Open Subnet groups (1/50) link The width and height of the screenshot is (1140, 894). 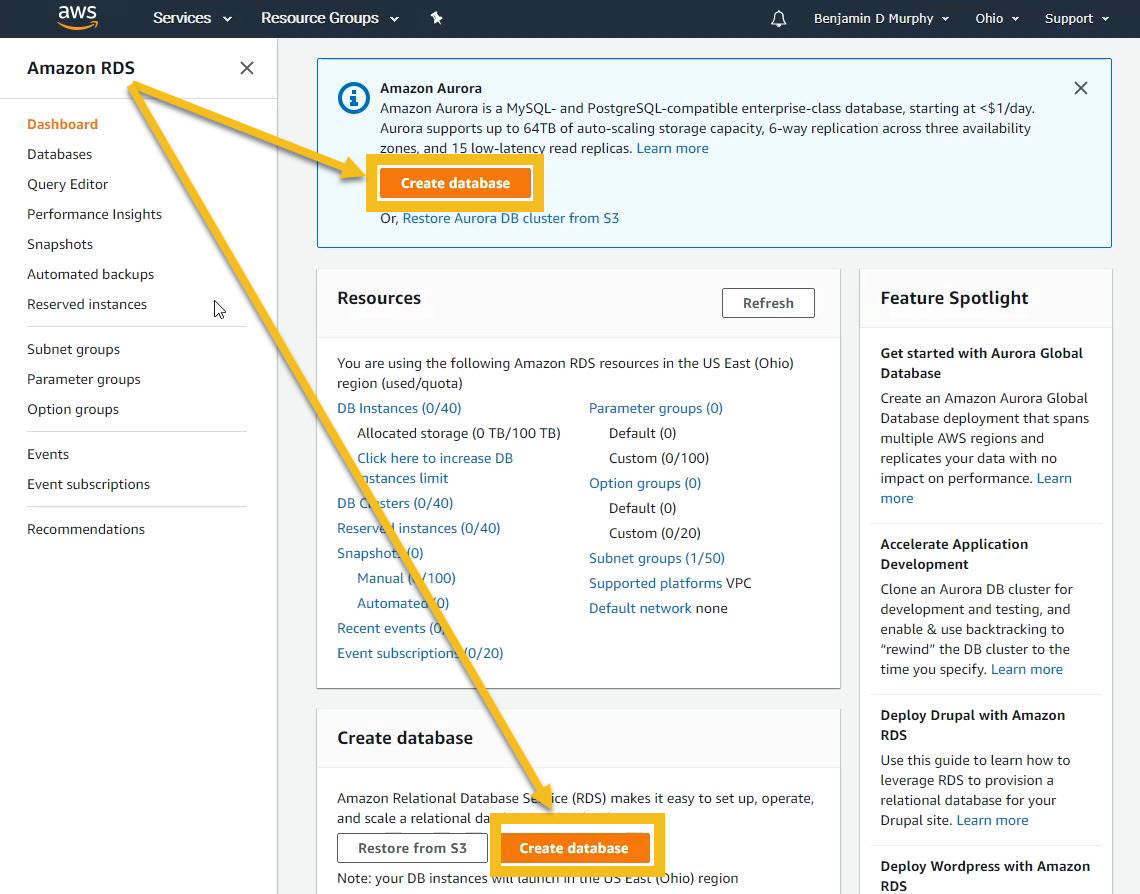657,558
